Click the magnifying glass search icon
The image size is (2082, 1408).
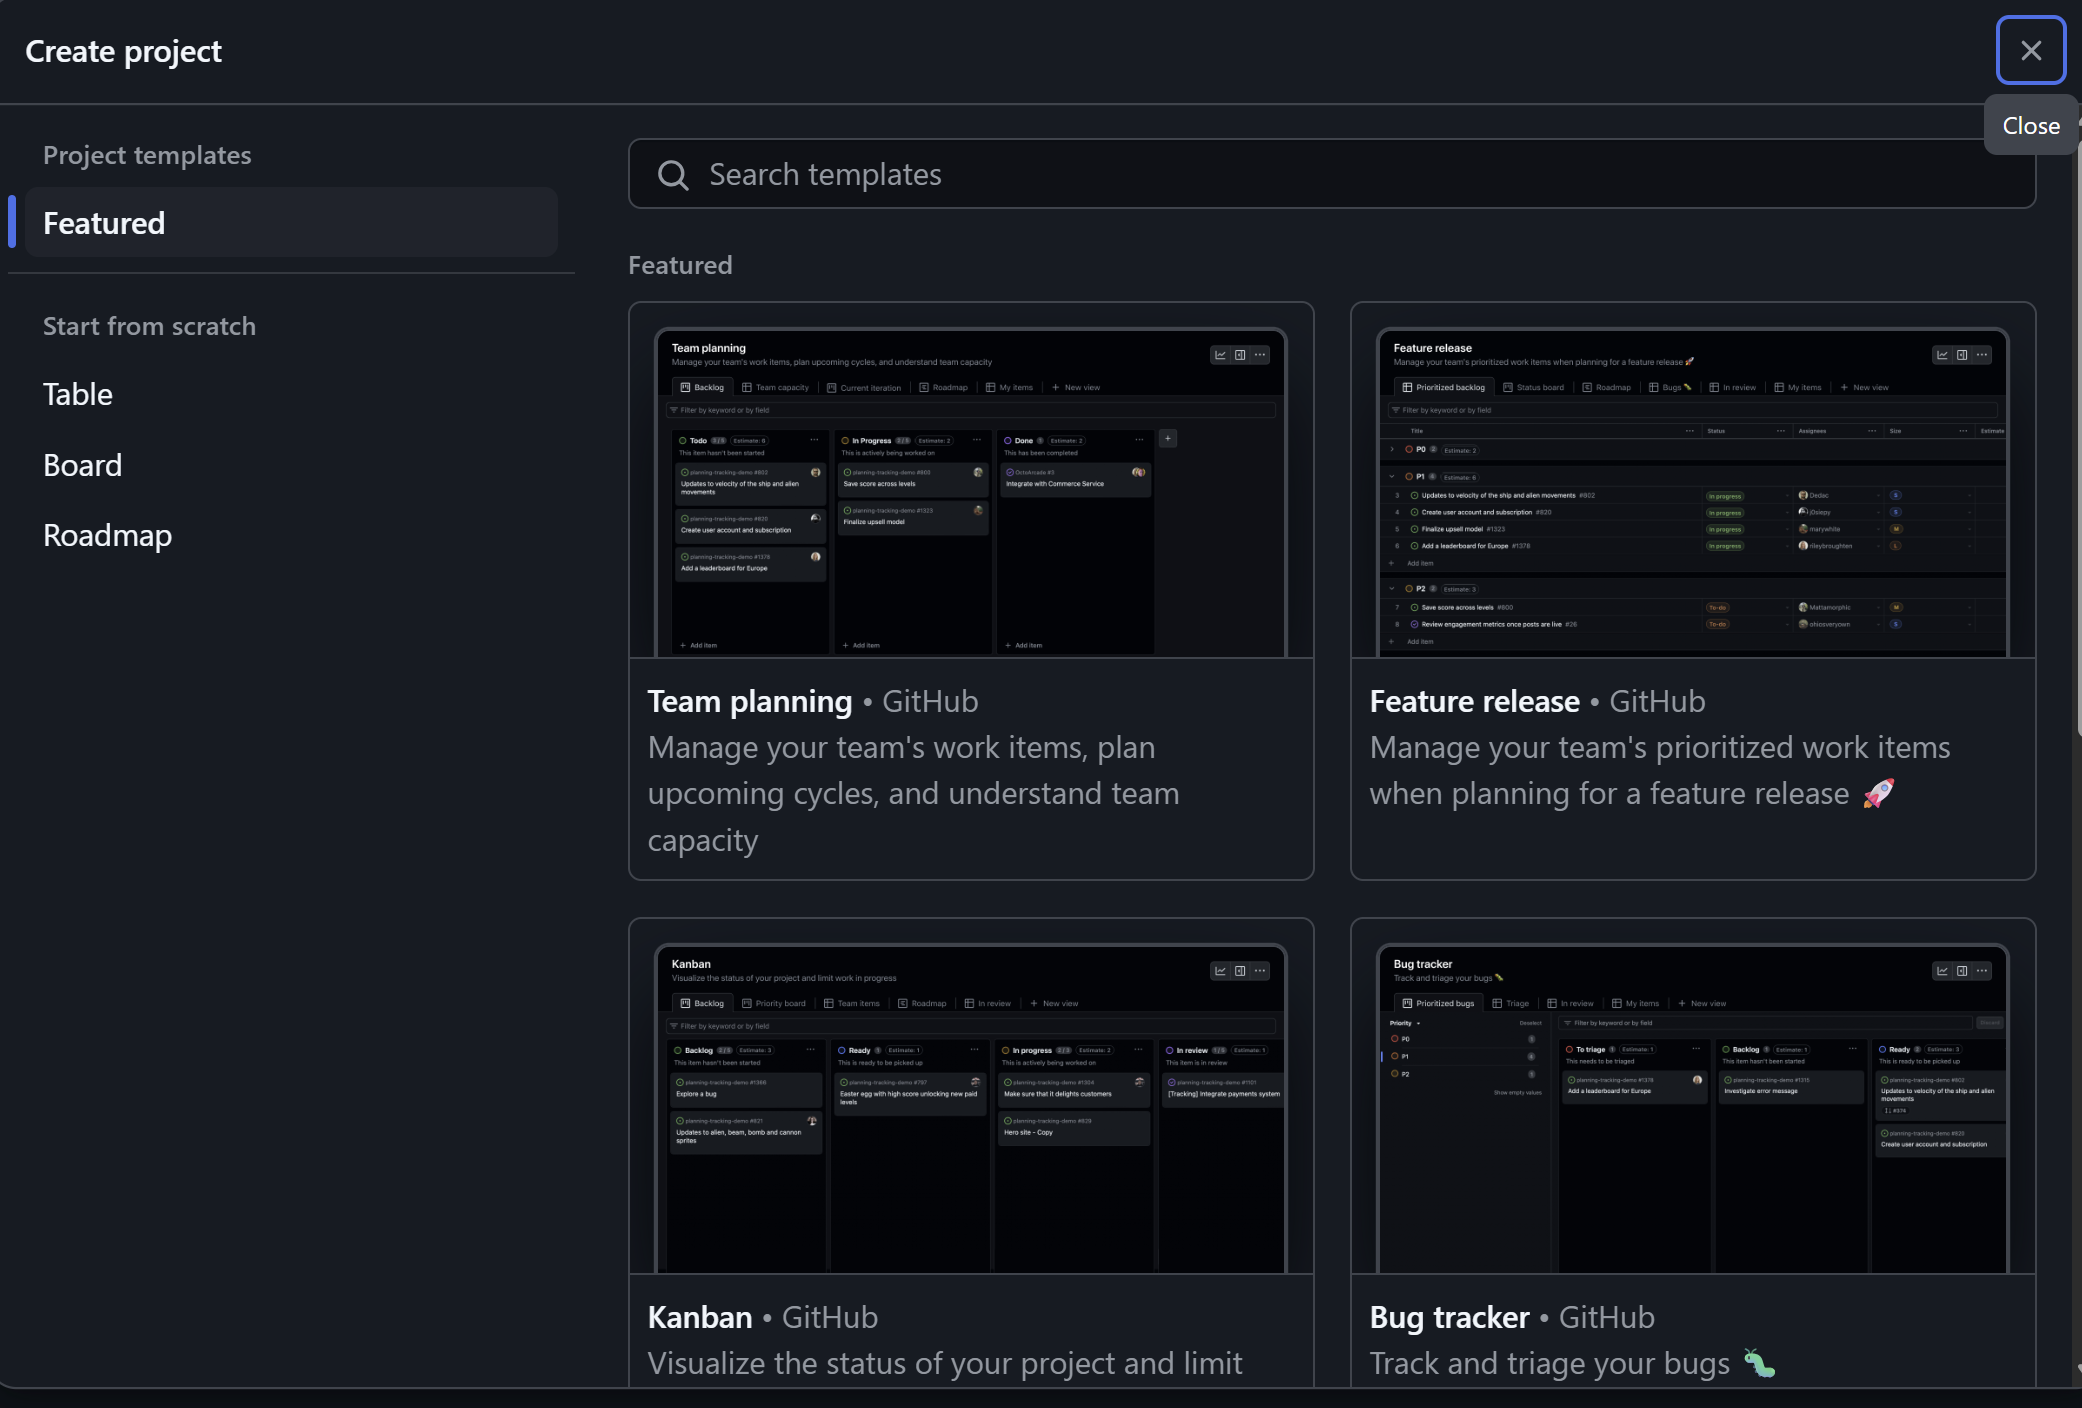click(673, 175)
